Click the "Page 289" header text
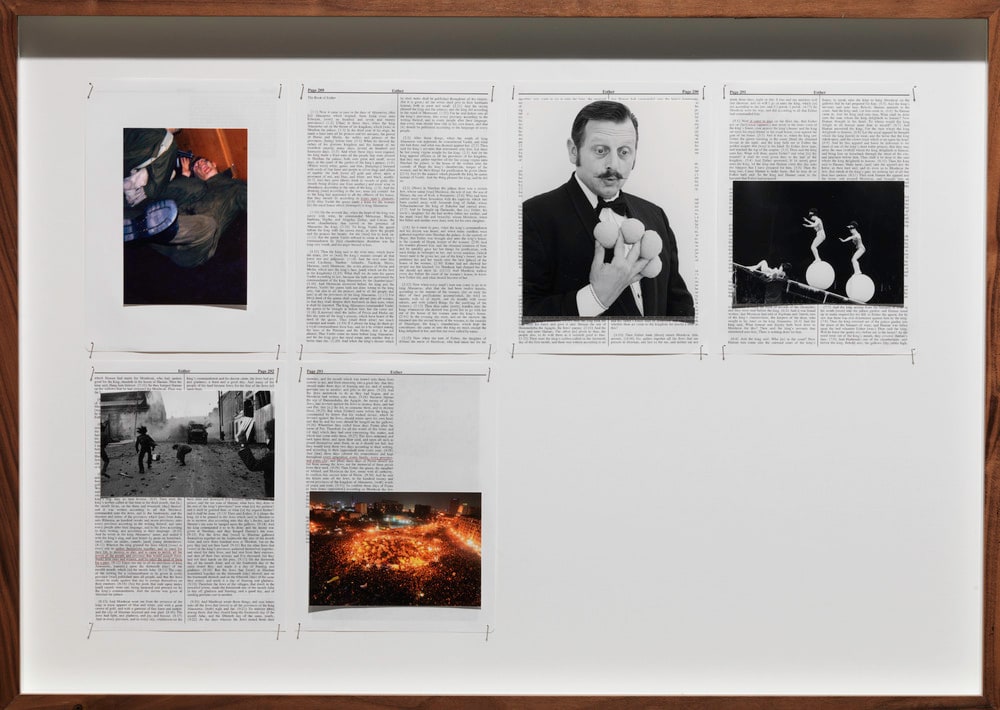 tap(316, 91)
